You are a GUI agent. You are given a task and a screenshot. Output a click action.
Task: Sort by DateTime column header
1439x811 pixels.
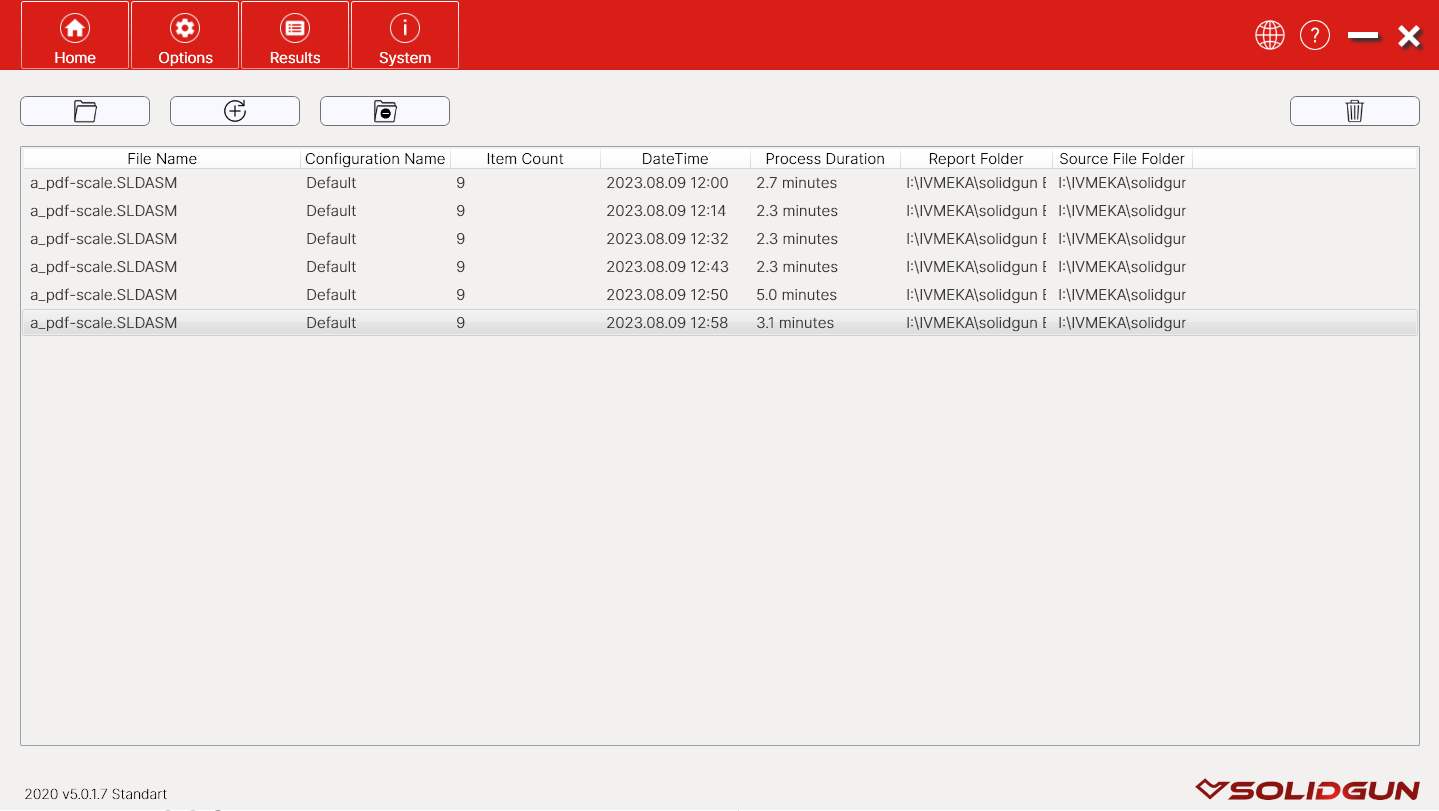pos(675,158)
